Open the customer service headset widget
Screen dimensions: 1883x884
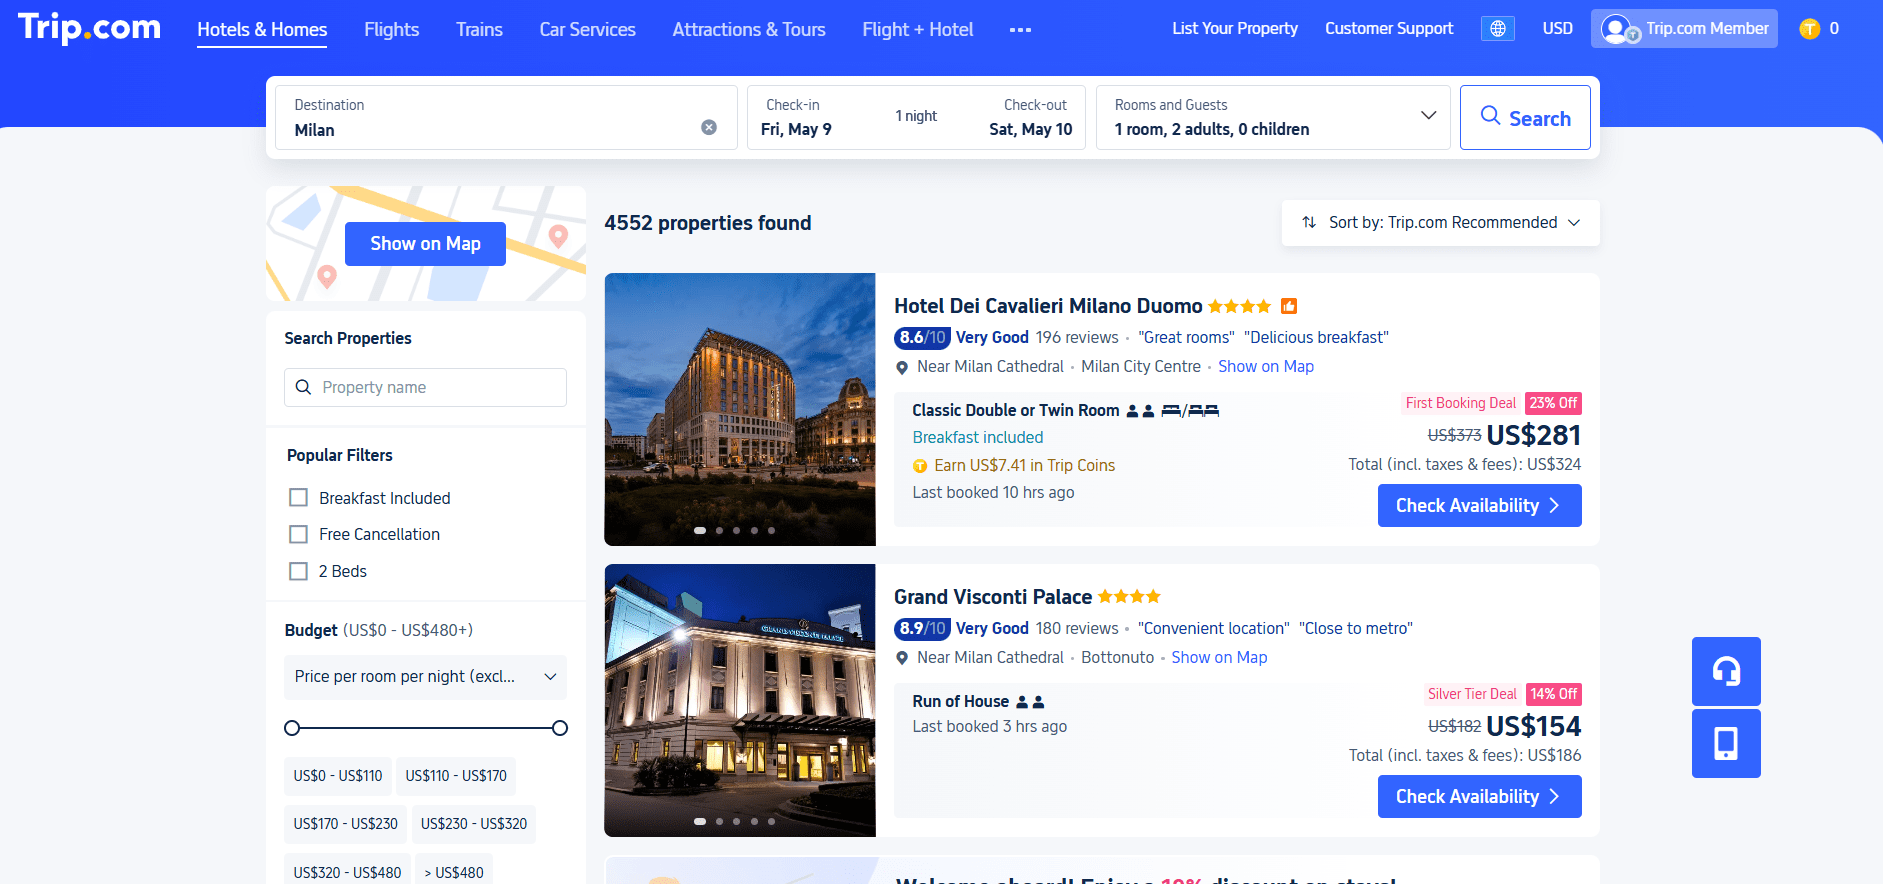coord(1726,671)
